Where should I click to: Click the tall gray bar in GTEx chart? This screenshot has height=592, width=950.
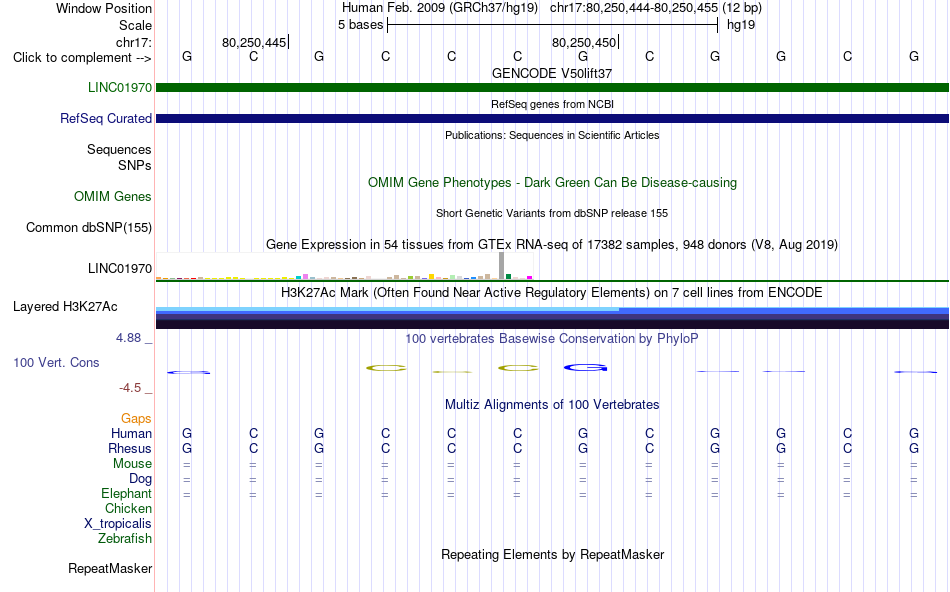[x=502, y=265]
